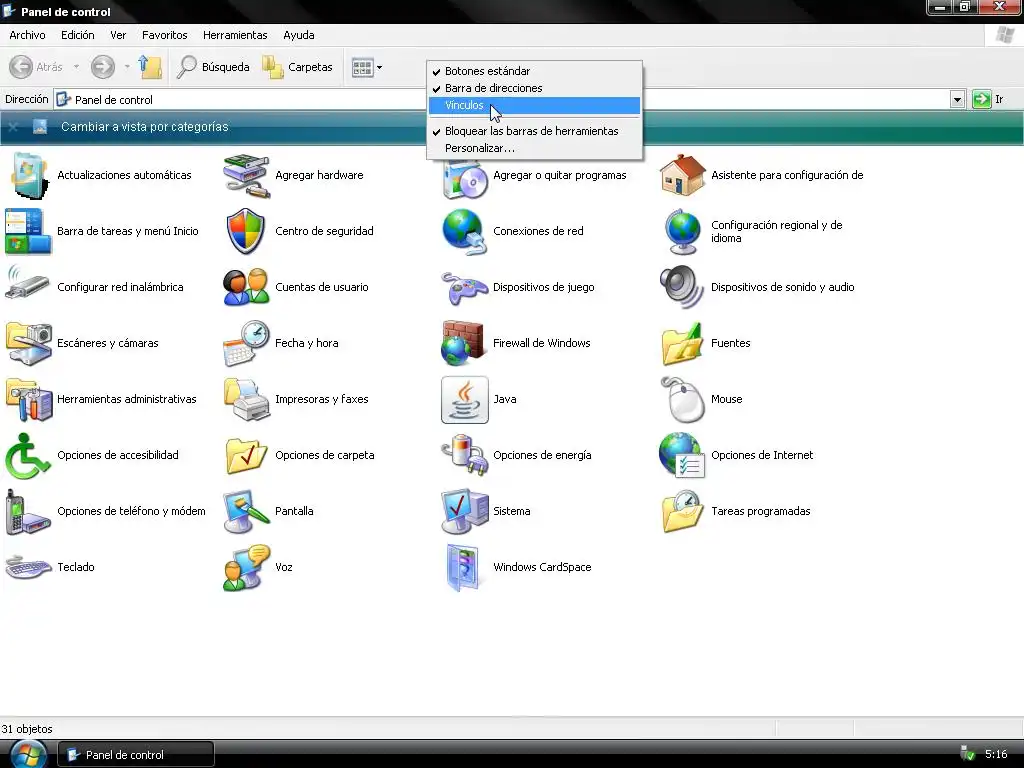
Task: Open Opciones de teléfono y módem icon
Action: tap(27, 512)
